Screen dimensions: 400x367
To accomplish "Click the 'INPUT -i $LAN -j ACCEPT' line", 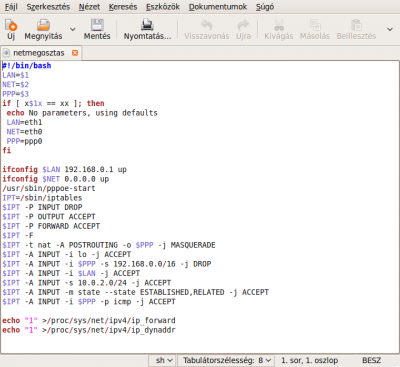I will [x=71, y=273].
